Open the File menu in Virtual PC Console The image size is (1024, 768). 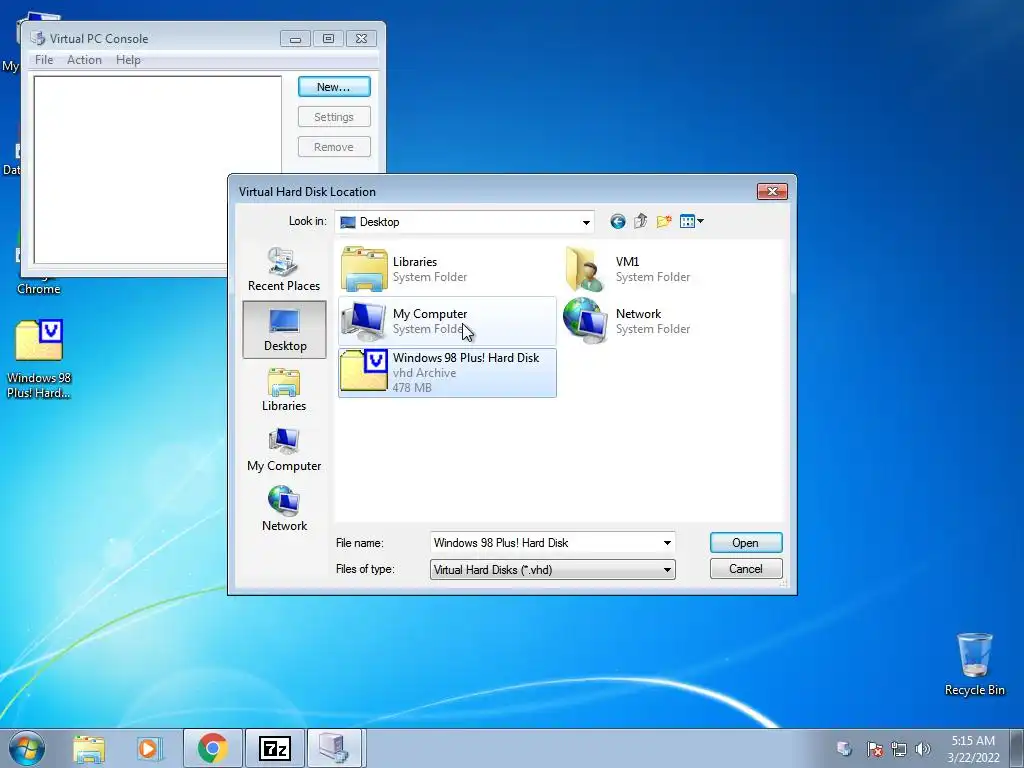tap(44, 59)
